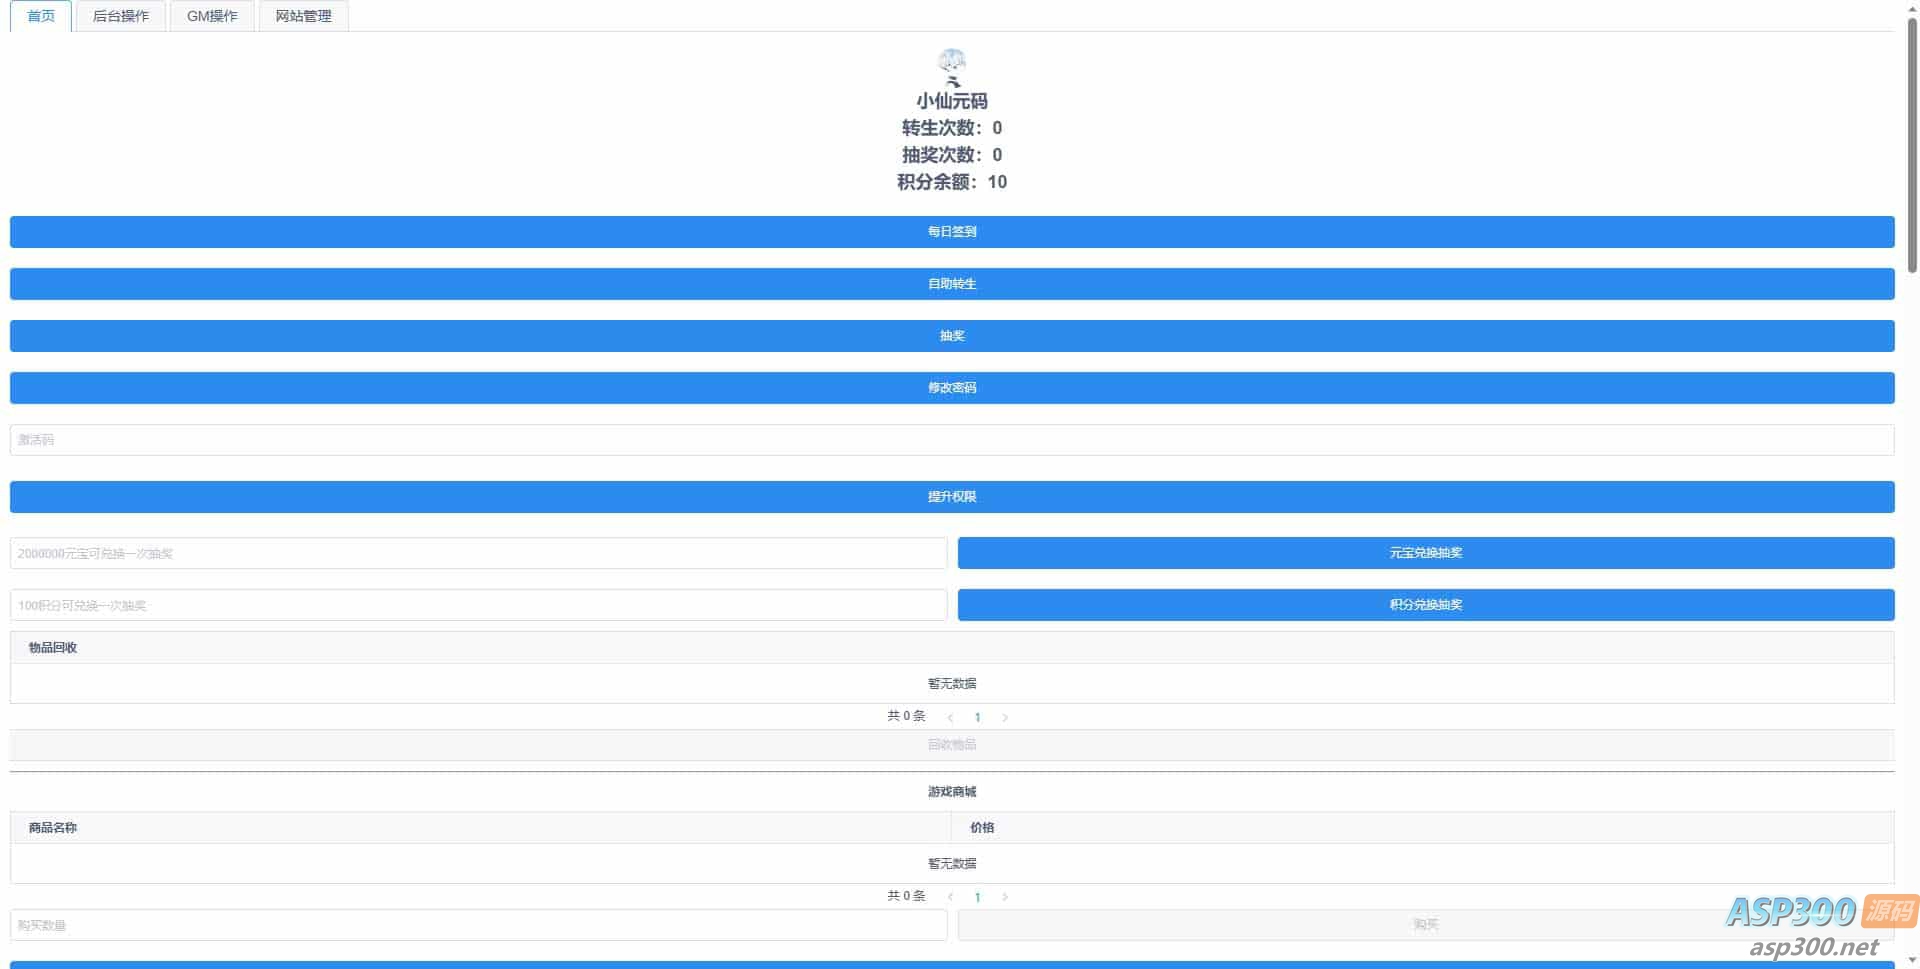The height and width of the screenshot is (969, 1920).
Task: Click the 元宝兑换抽奖 button
Action: pyautogui.click(x=1426, y=553)
